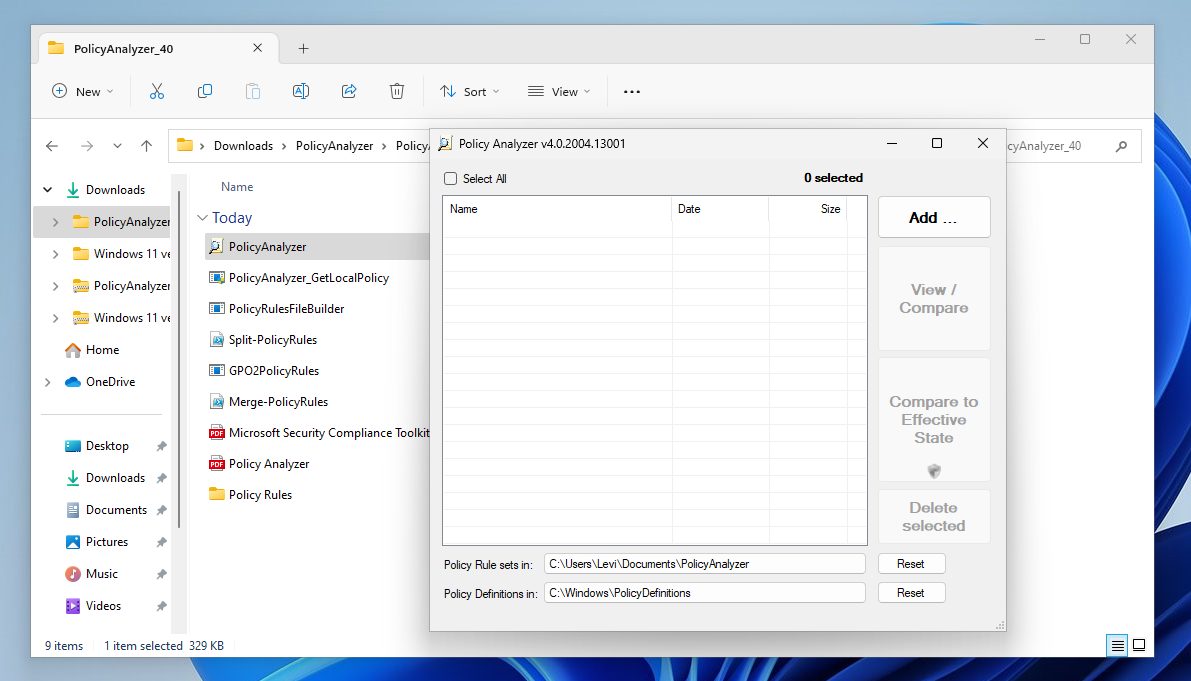Click the Share icon in Explorer toolbar

click(349, 91)
